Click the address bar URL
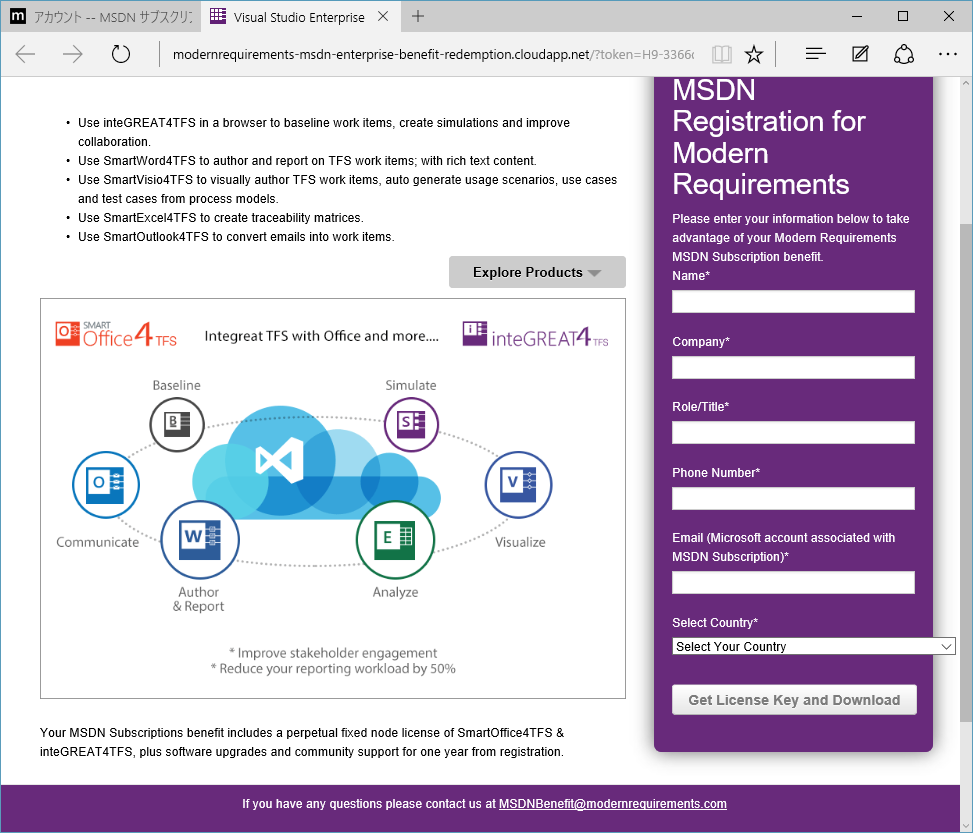Screen dimensions: 973x833 pyautogui.click(x=433, y=55)
